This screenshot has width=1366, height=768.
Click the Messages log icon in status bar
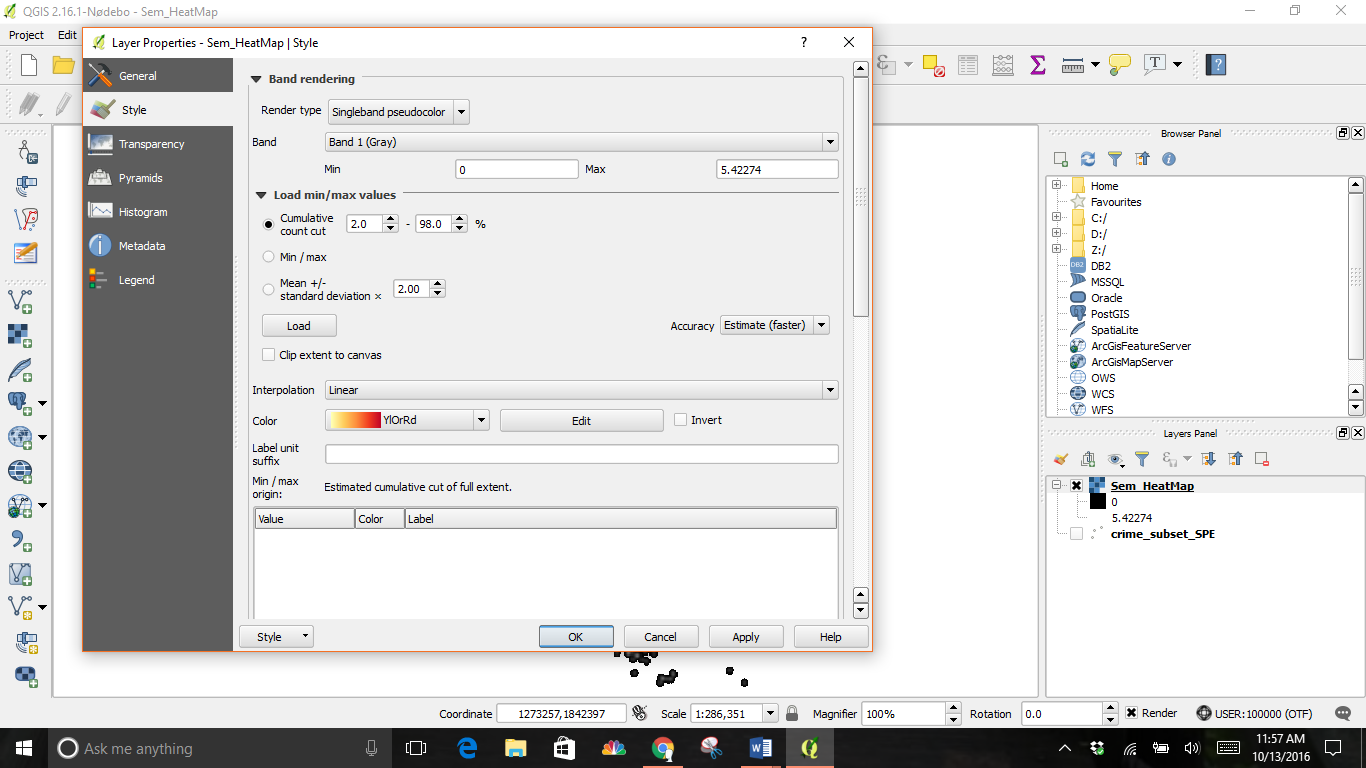[x=1343, y=713]
